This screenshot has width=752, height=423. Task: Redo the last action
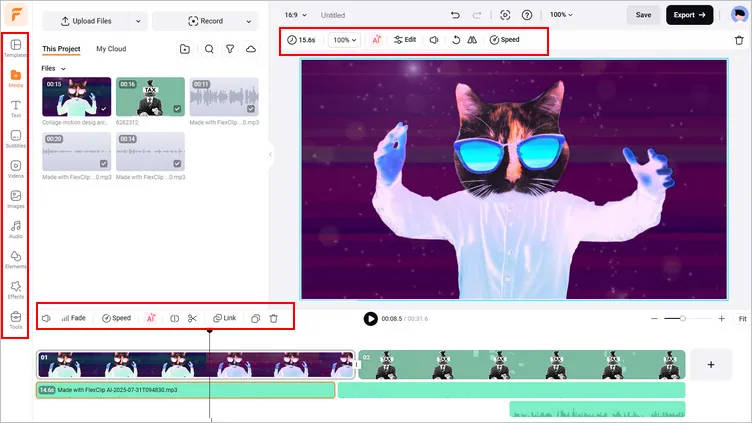(477, 15)
